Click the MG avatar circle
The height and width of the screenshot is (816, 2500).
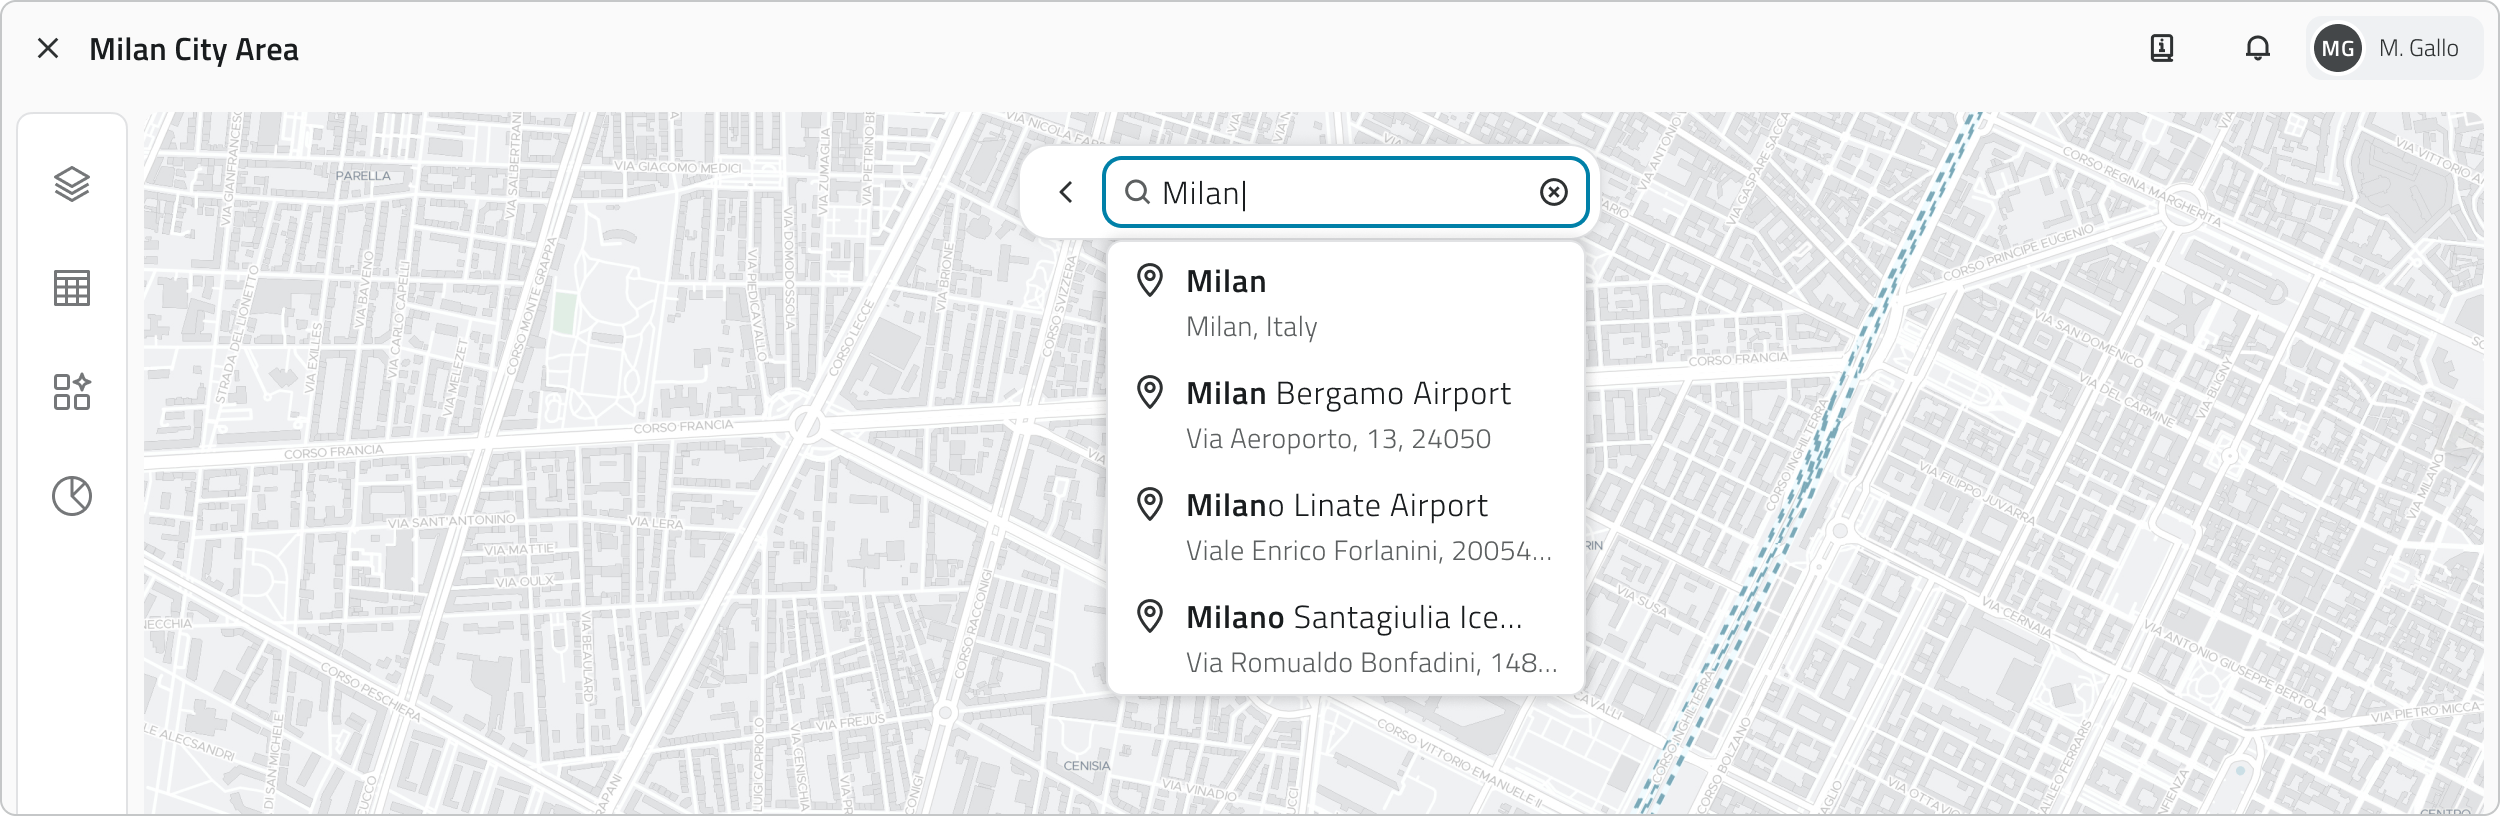click(2338, 48)
